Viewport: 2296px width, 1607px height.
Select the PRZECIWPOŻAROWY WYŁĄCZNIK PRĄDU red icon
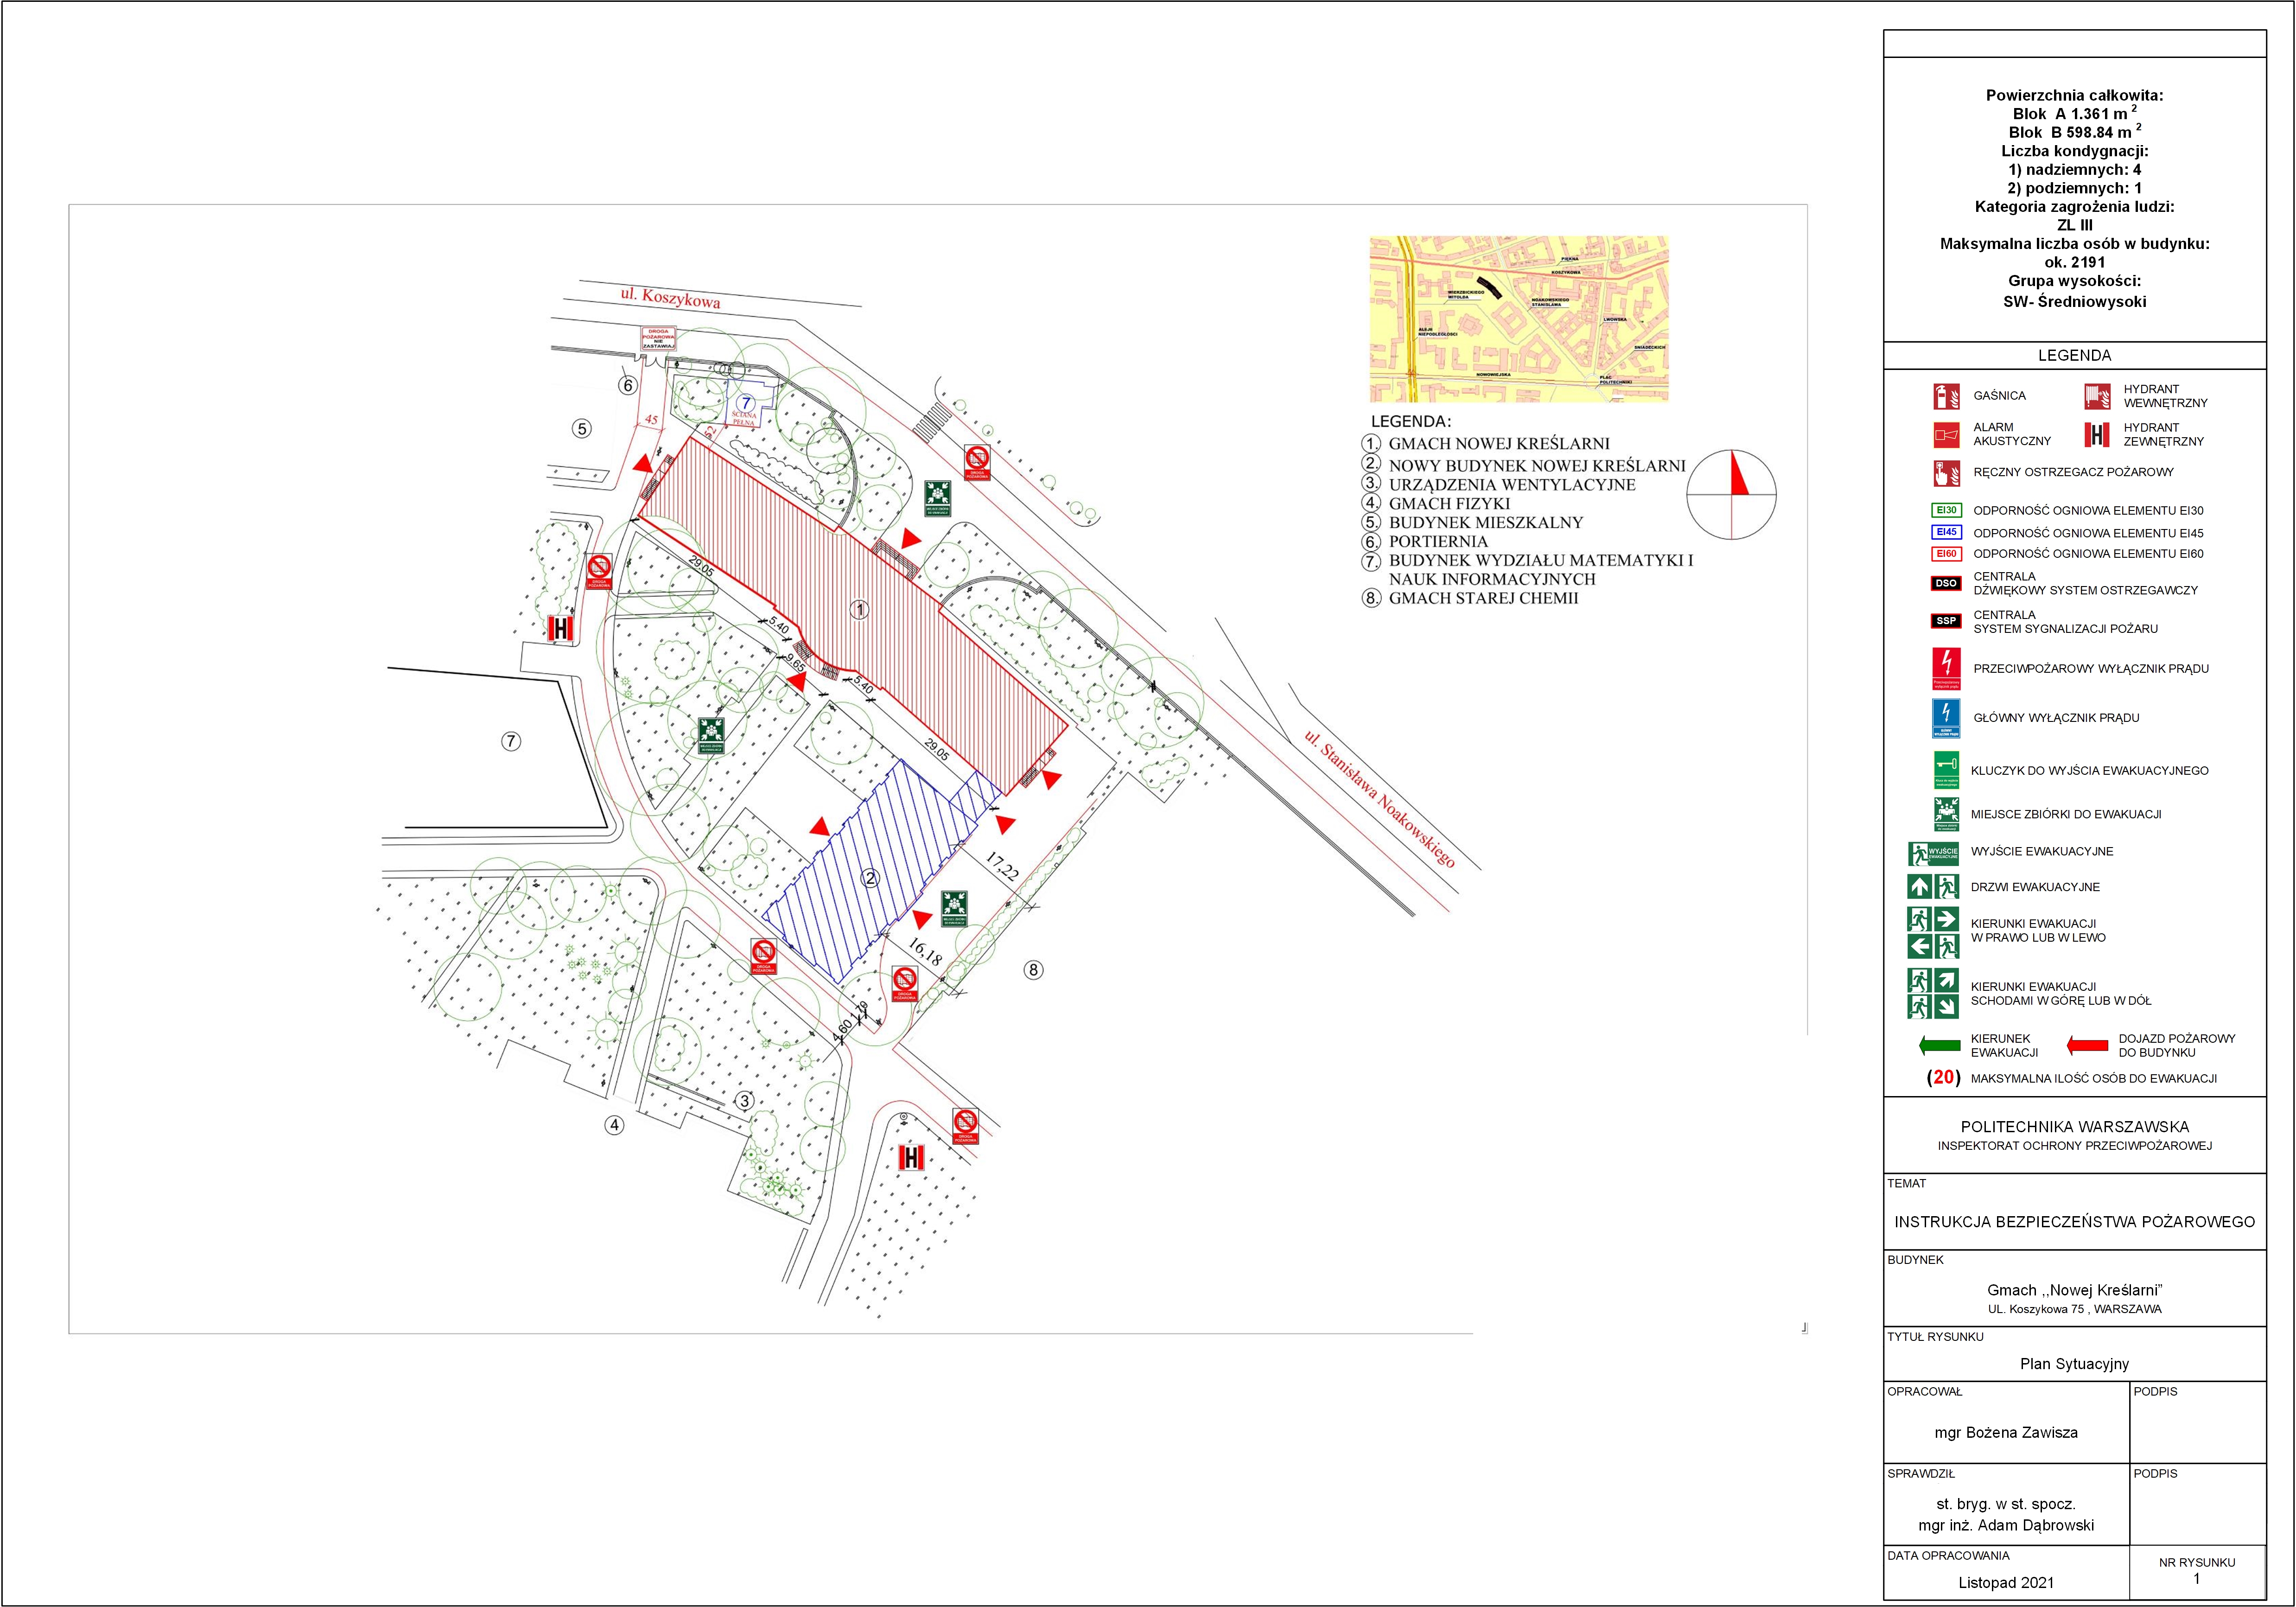tap(1946, 669)
